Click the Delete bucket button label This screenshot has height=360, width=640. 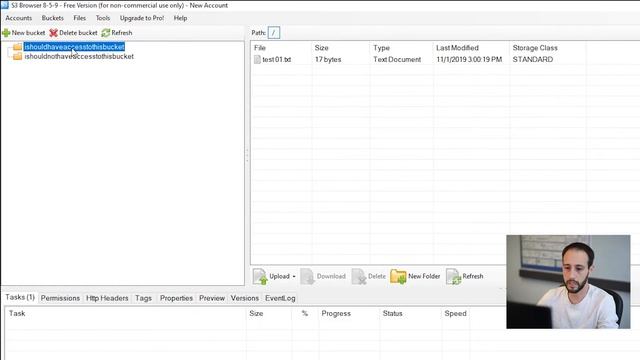[78, 33]
